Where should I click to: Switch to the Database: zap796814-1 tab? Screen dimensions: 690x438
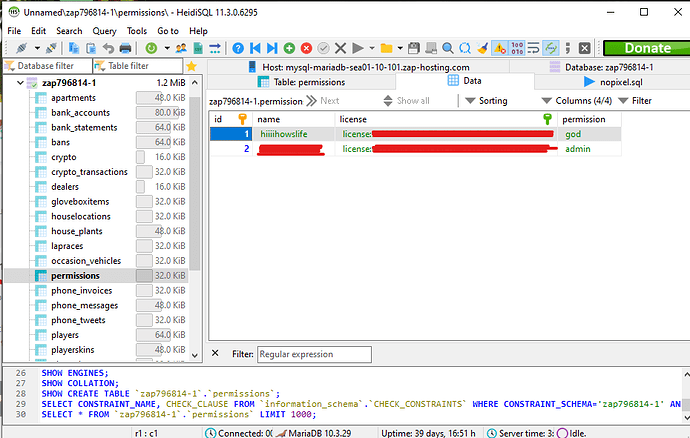point(601,67)
